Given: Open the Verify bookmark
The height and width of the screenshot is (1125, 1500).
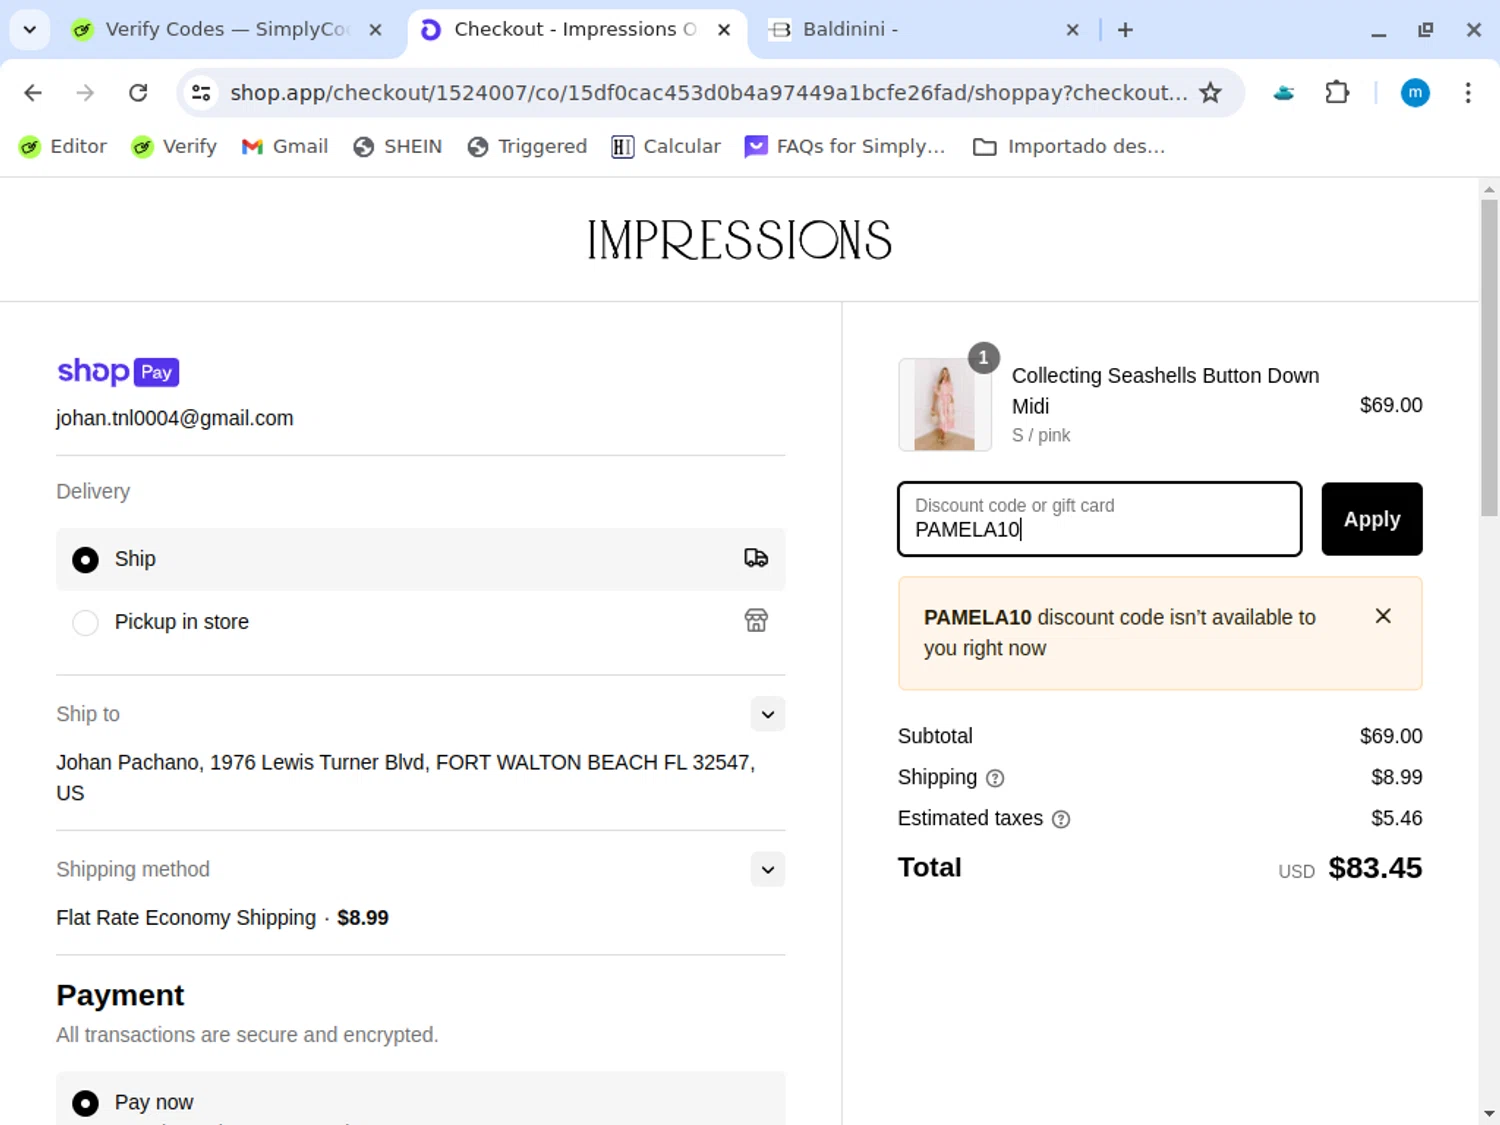Looking at the screenshot, I should (x=175, y=147).
